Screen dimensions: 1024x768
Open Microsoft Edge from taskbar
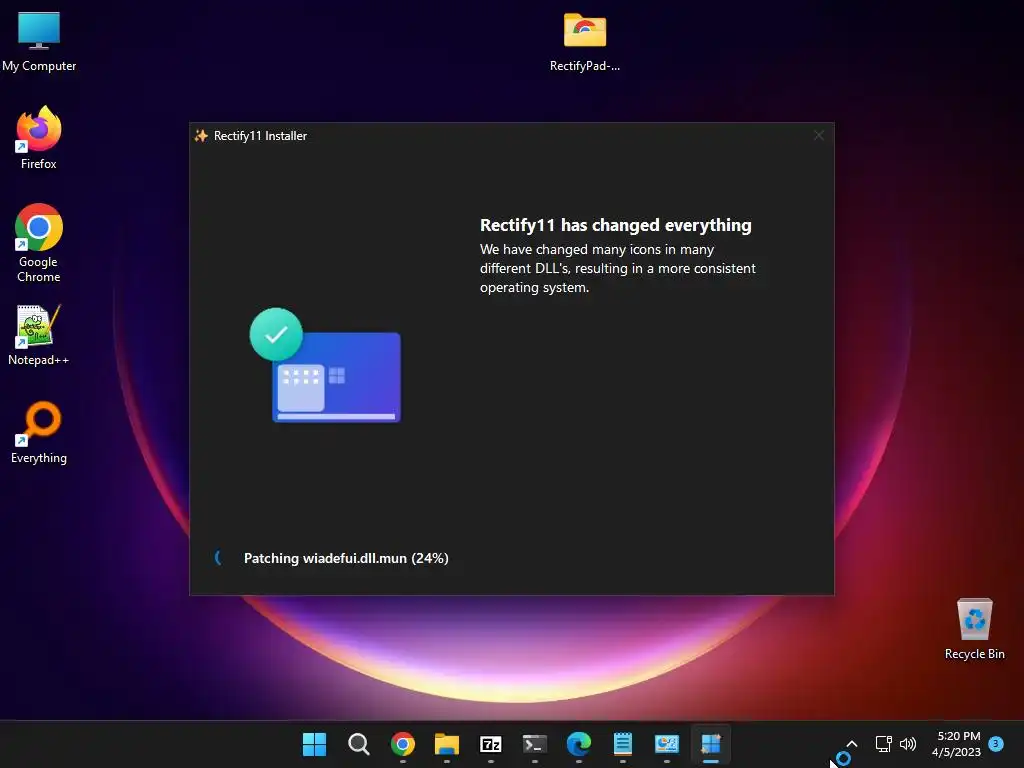pos(579,744)
